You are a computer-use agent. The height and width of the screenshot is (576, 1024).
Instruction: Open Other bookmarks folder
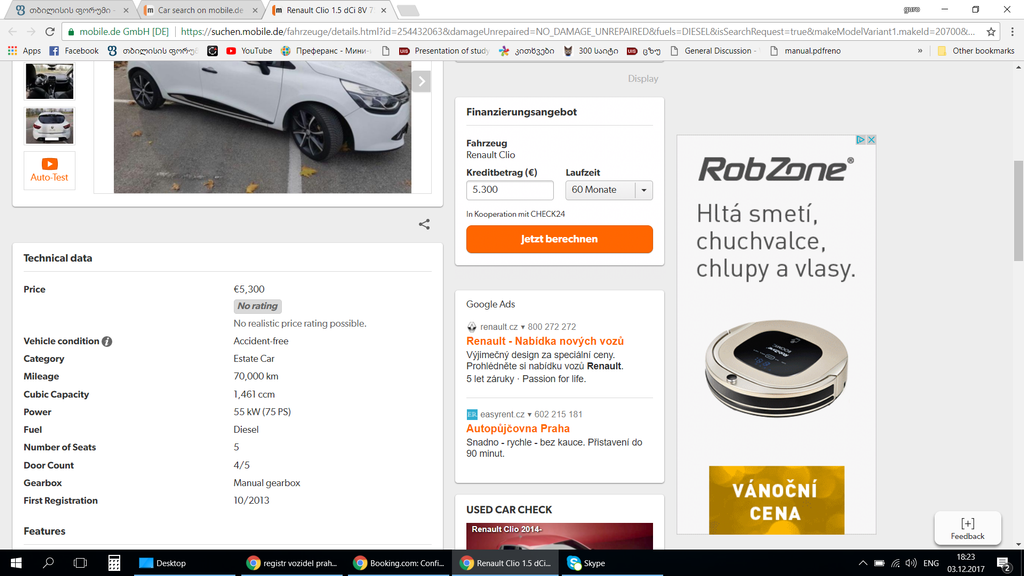976,50
